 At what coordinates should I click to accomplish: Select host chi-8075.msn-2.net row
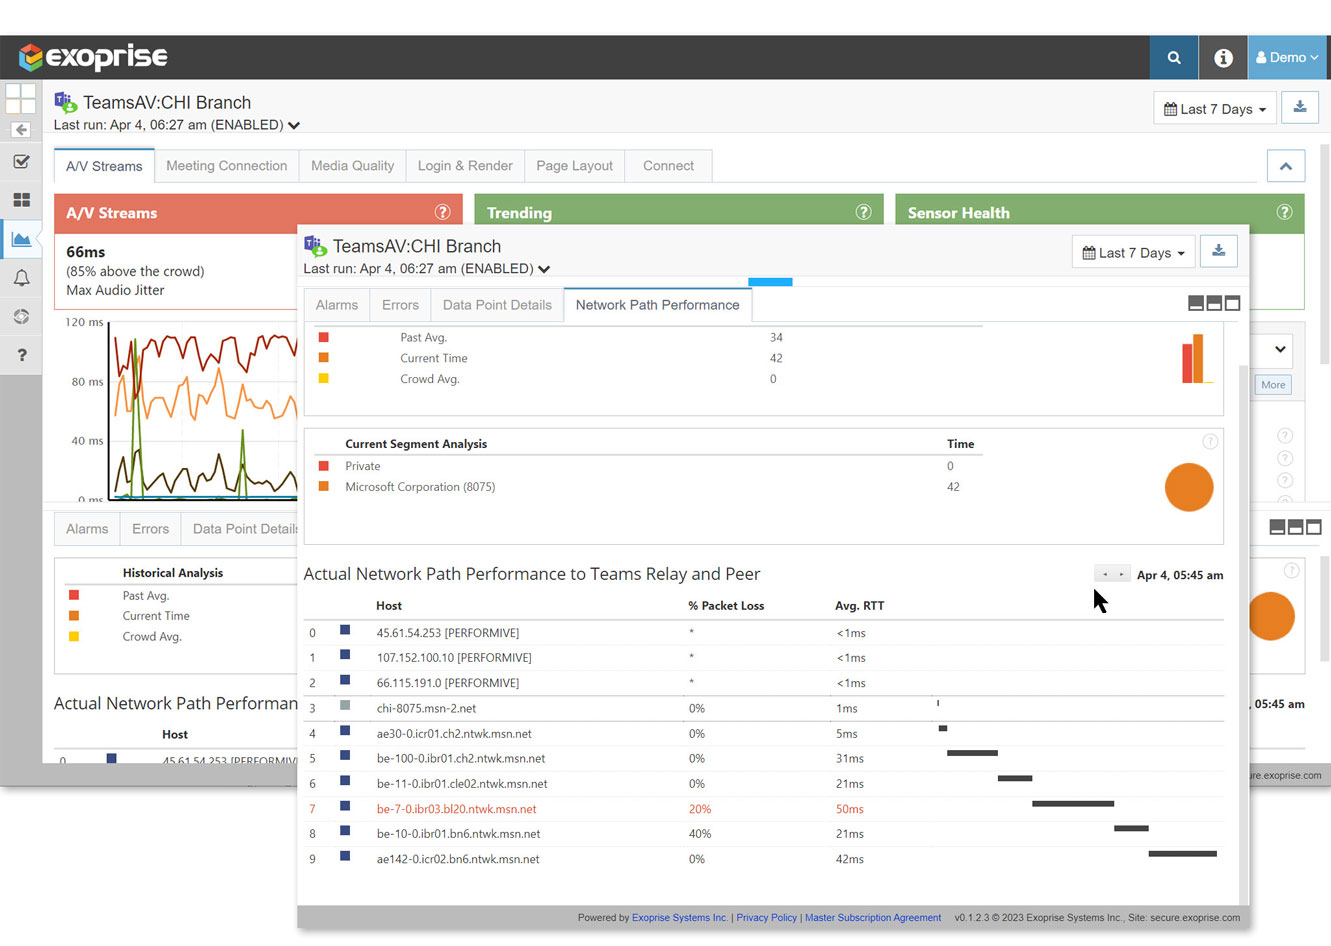[764, 708]
